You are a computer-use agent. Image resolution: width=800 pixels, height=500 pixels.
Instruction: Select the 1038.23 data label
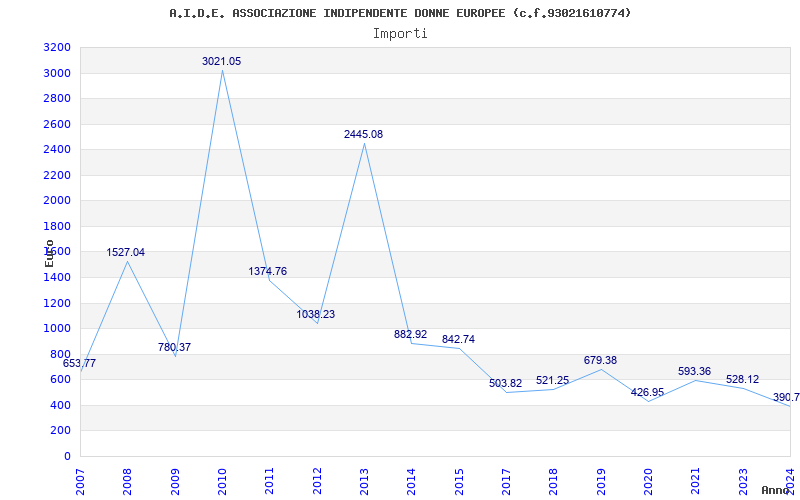[316, 314]
